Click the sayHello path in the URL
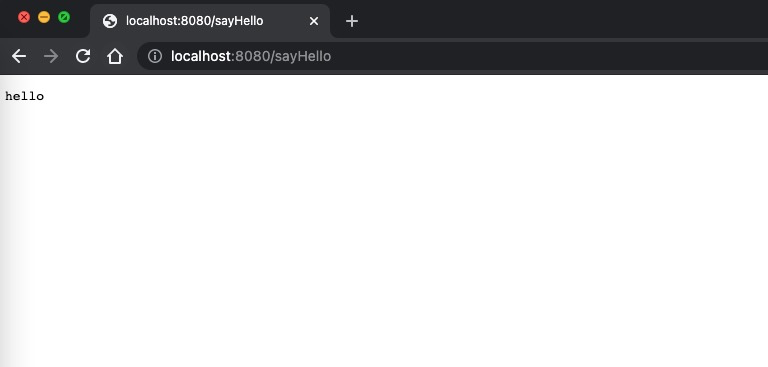 303,56
